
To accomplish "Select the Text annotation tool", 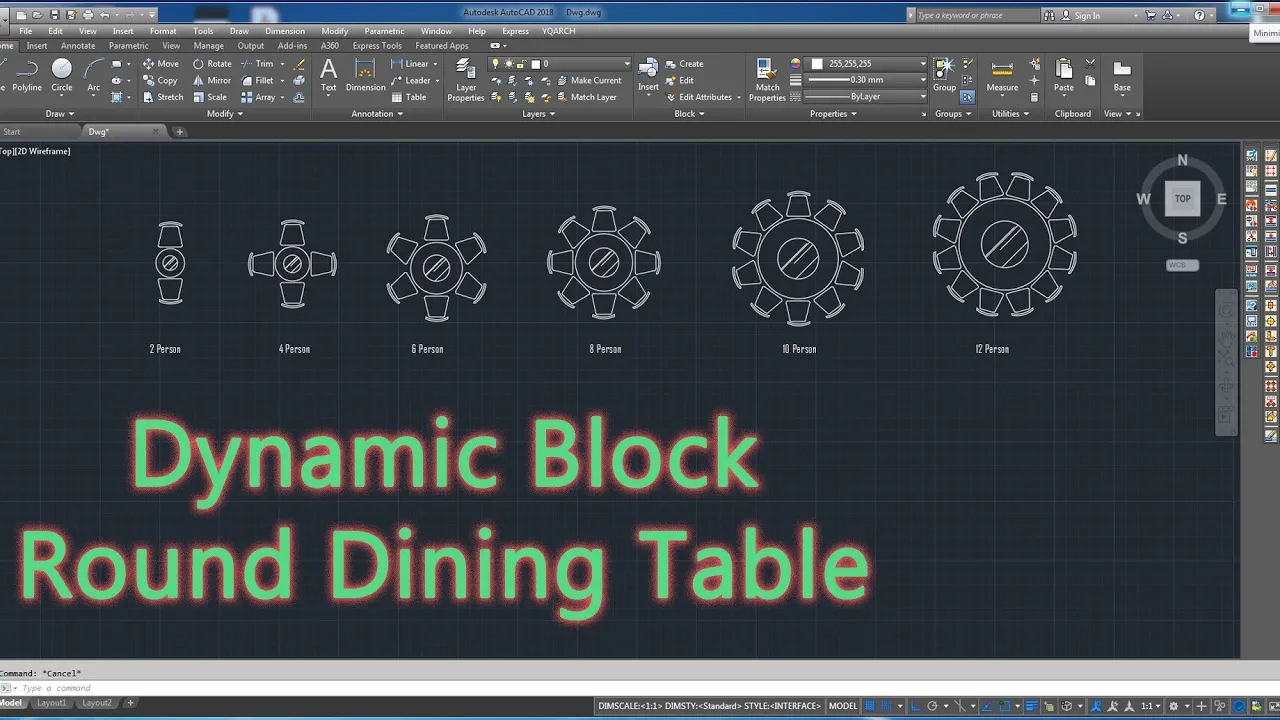I will [x=328, y=76].
